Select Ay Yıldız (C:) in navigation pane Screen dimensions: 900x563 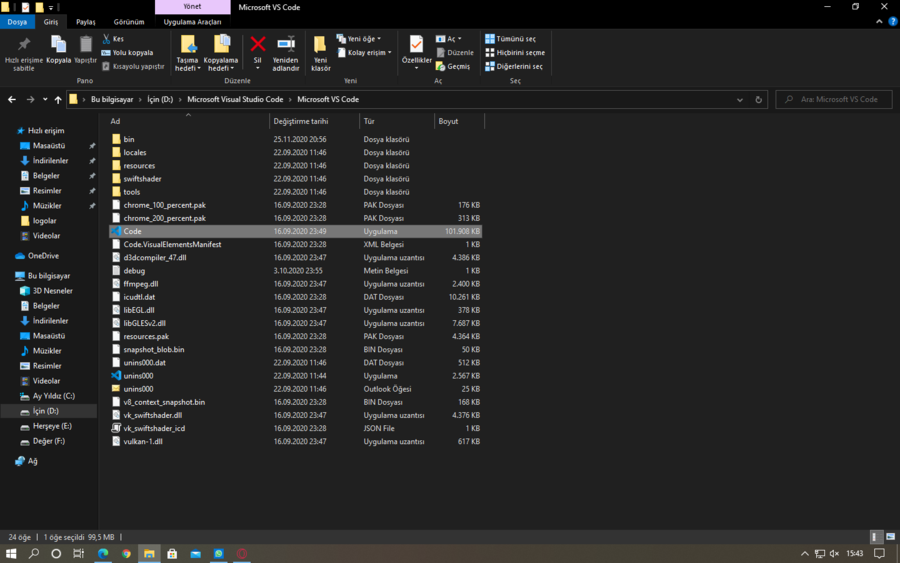click(x=53, y=396)
